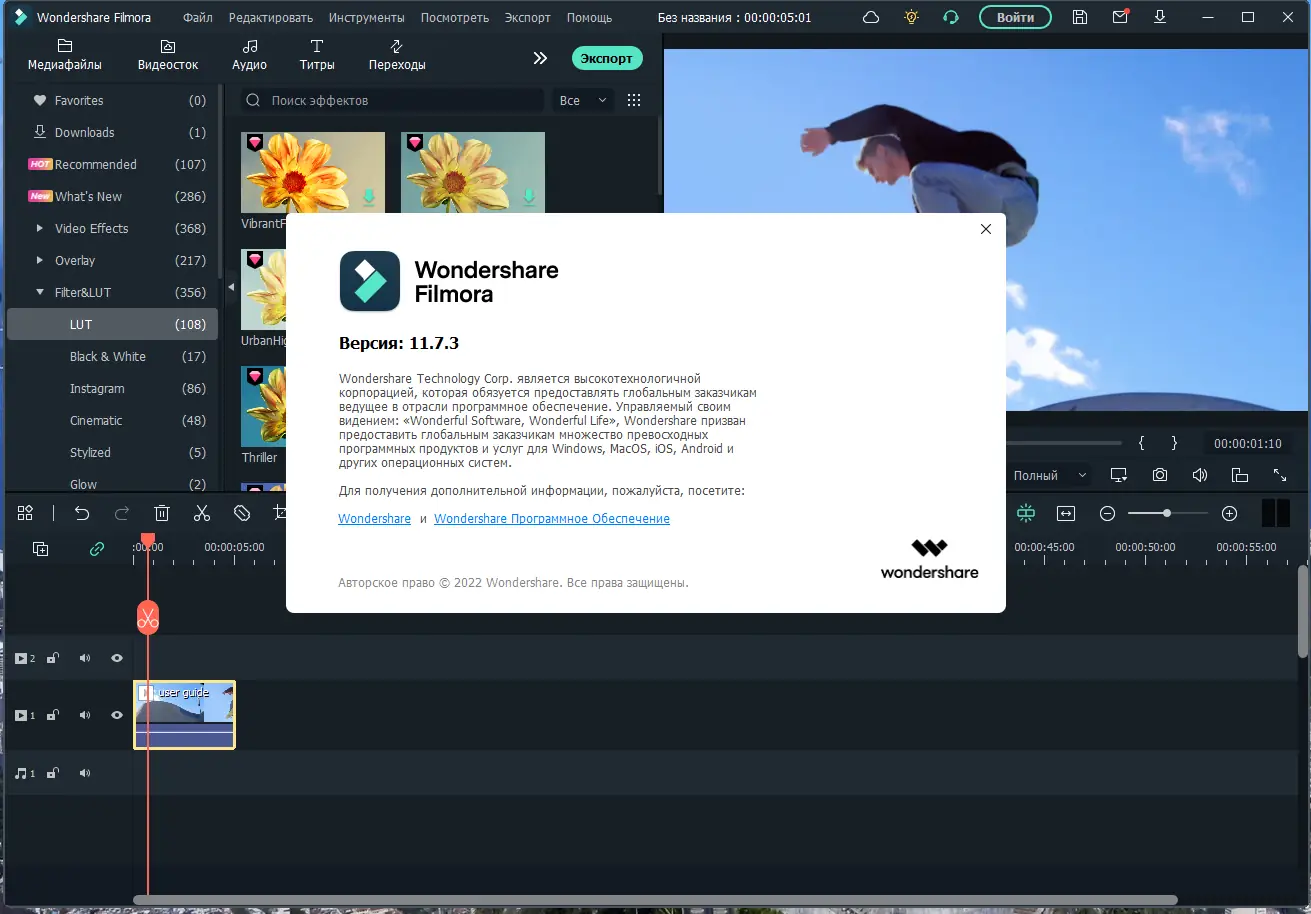Expand the Overlay category
Image resolution: width=1311 pixels, height=914 pixels.
pos(40,260)
